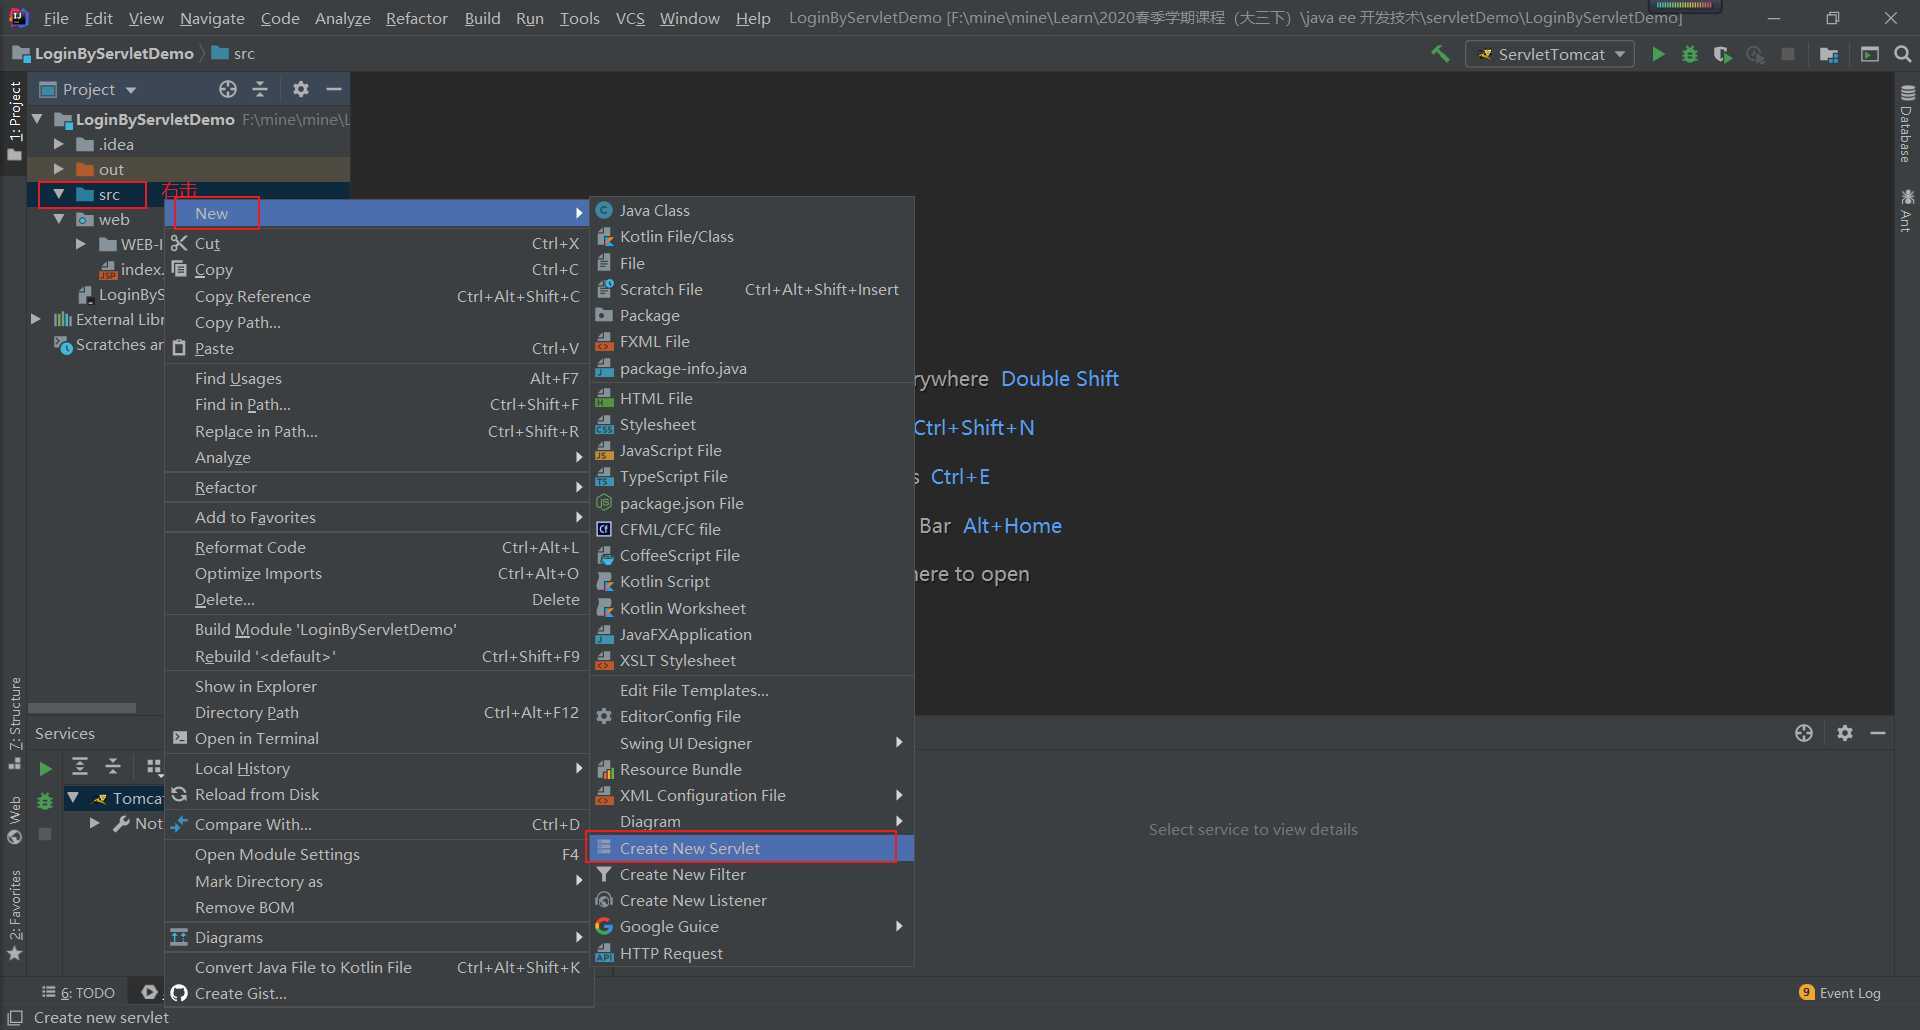Choose Create New Servlet
The height and width of the screenshot is (1030, 1920).
(x=752, y=848)
